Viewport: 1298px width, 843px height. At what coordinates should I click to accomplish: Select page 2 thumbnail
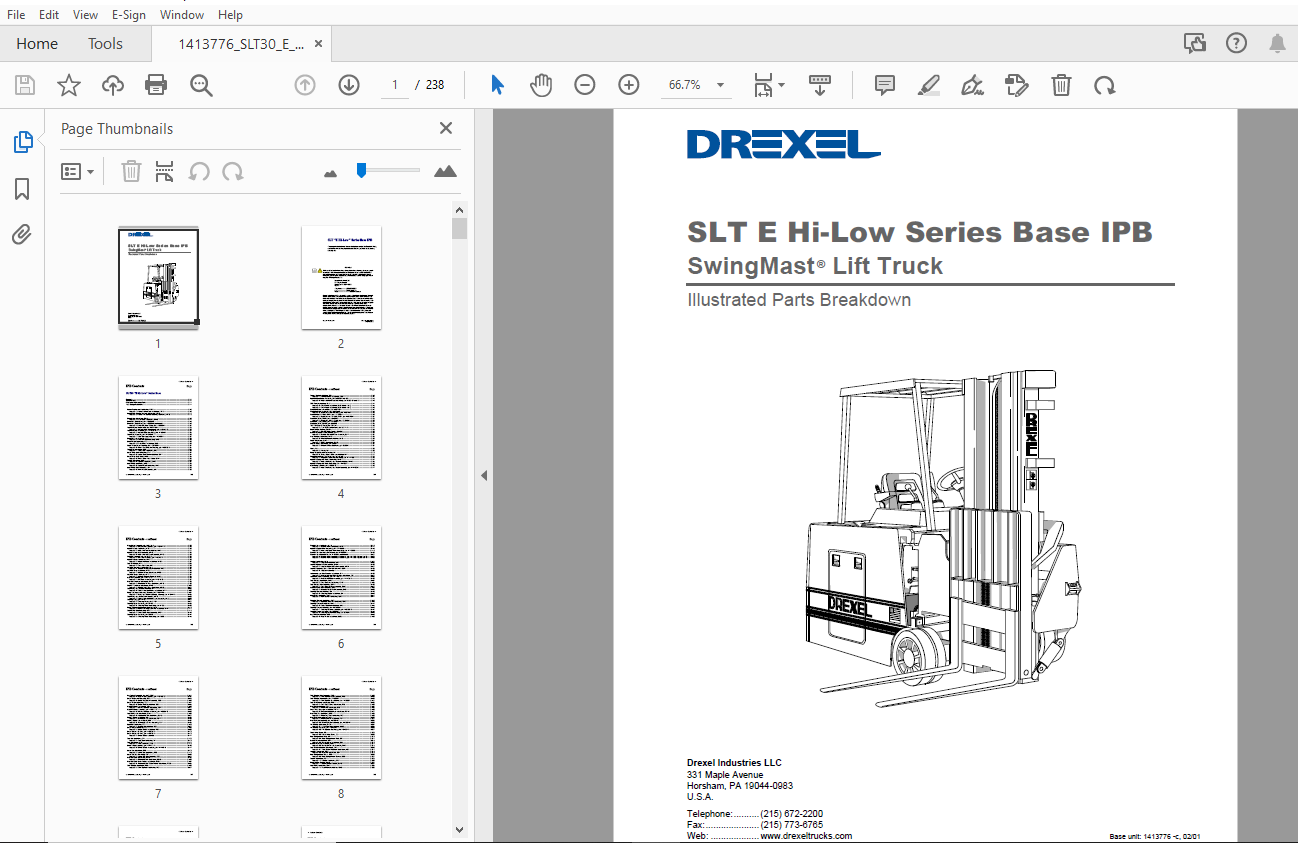click(341, 278)
